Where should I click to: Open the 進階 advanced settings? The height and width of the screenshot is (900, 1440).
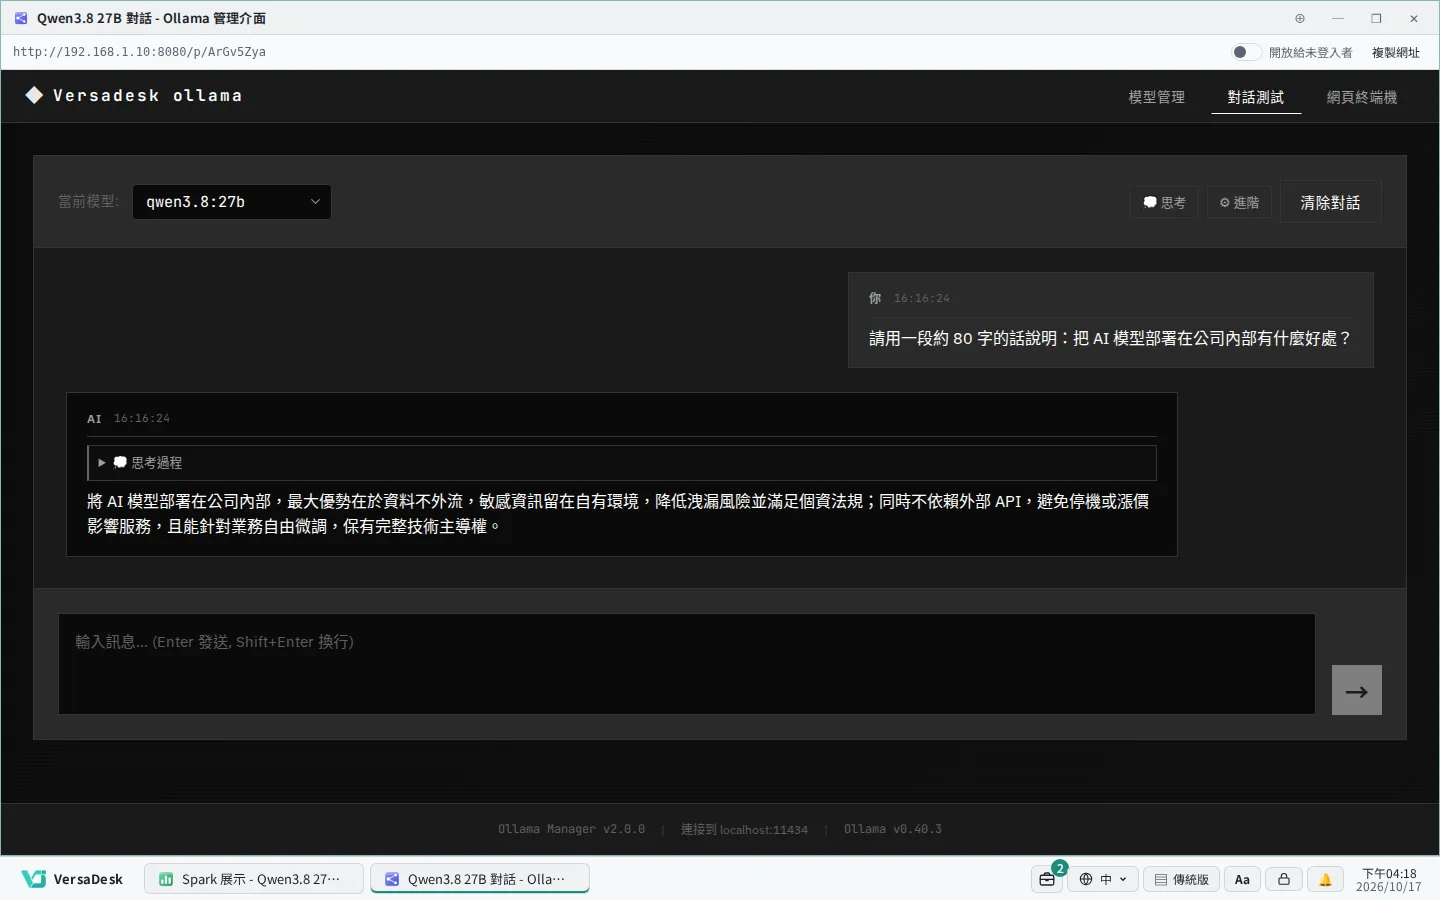[1239, 202]
